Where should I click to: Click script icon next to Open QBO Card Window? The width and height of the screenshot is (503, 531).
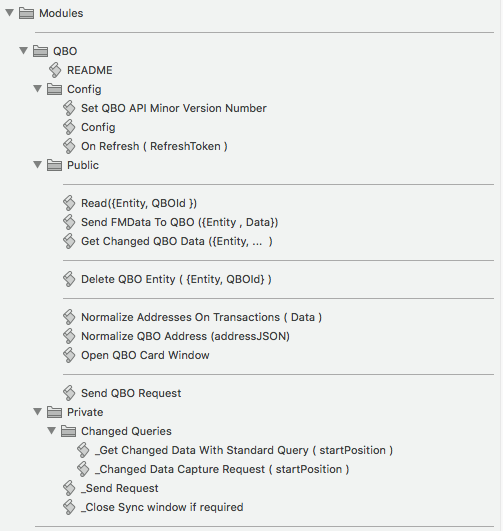click(69, 355)
